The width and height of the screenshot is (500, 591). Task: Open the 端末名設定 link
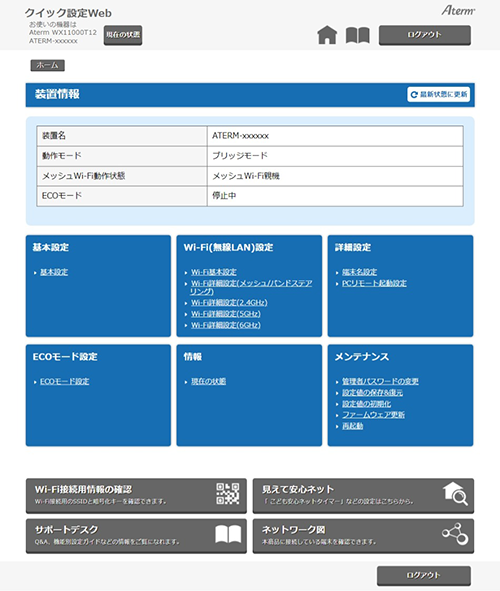tap(359, 272)
